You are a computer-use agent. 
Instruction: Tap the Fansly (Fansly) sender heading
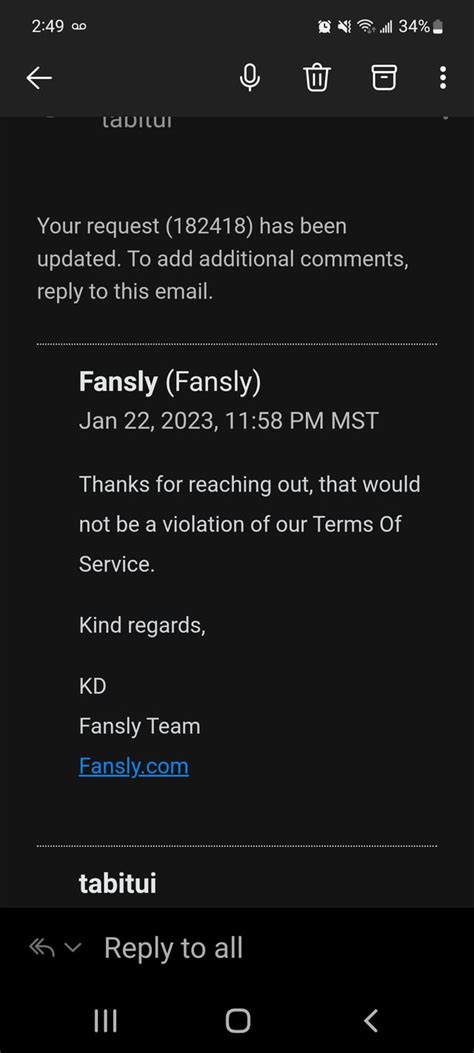170,382
